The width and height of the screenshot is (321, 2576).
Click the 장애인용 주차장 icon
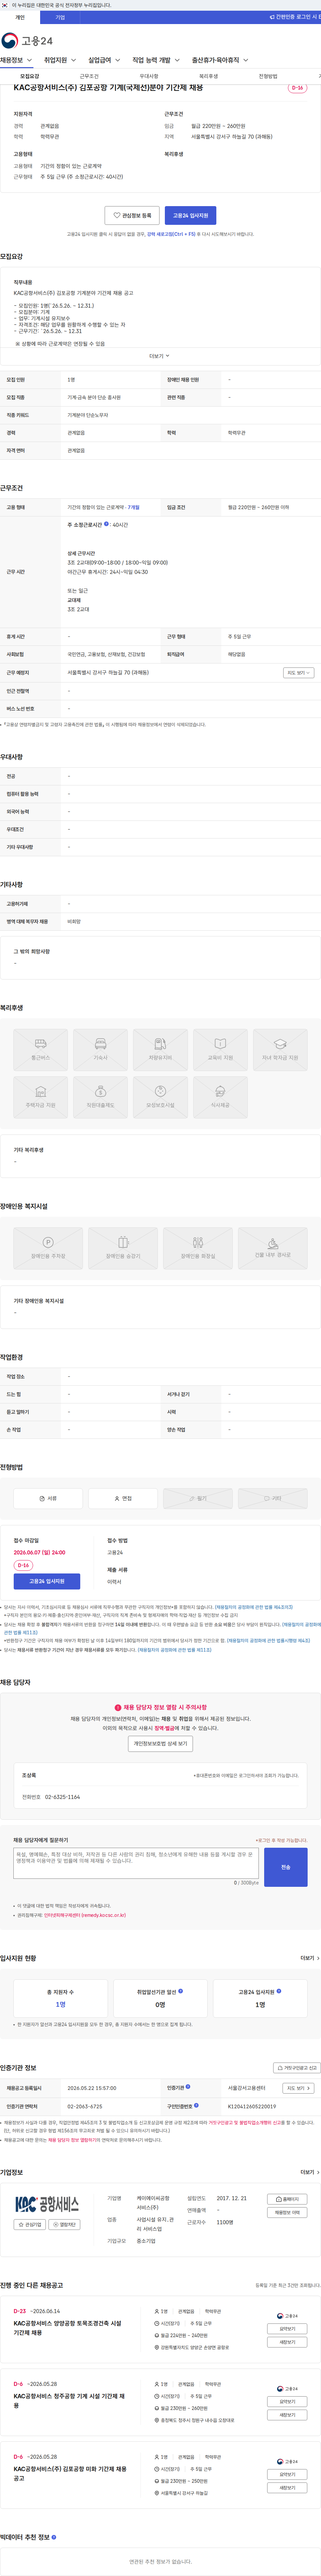[48, 1248]
